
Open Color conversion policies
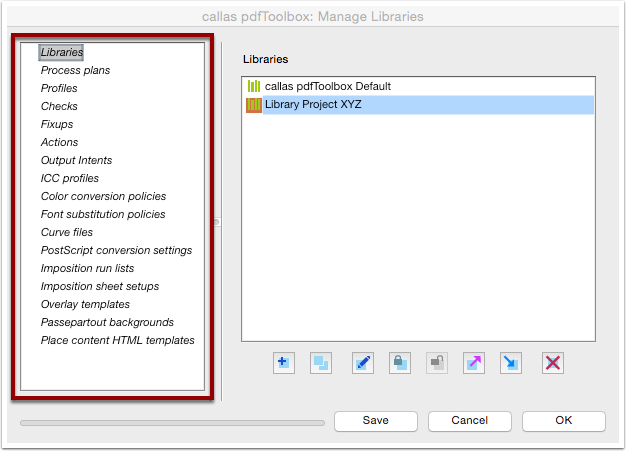[103, 196]
